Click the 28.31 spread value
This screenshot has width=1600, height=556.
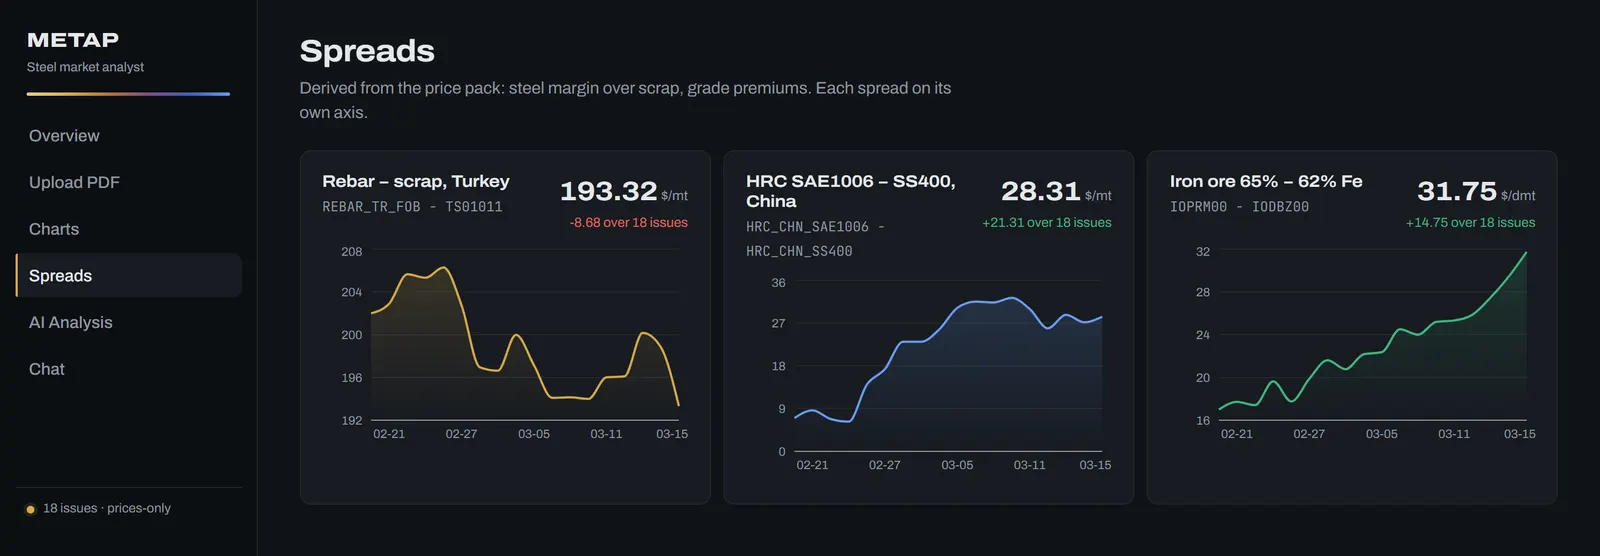[x=1041, y=191]
